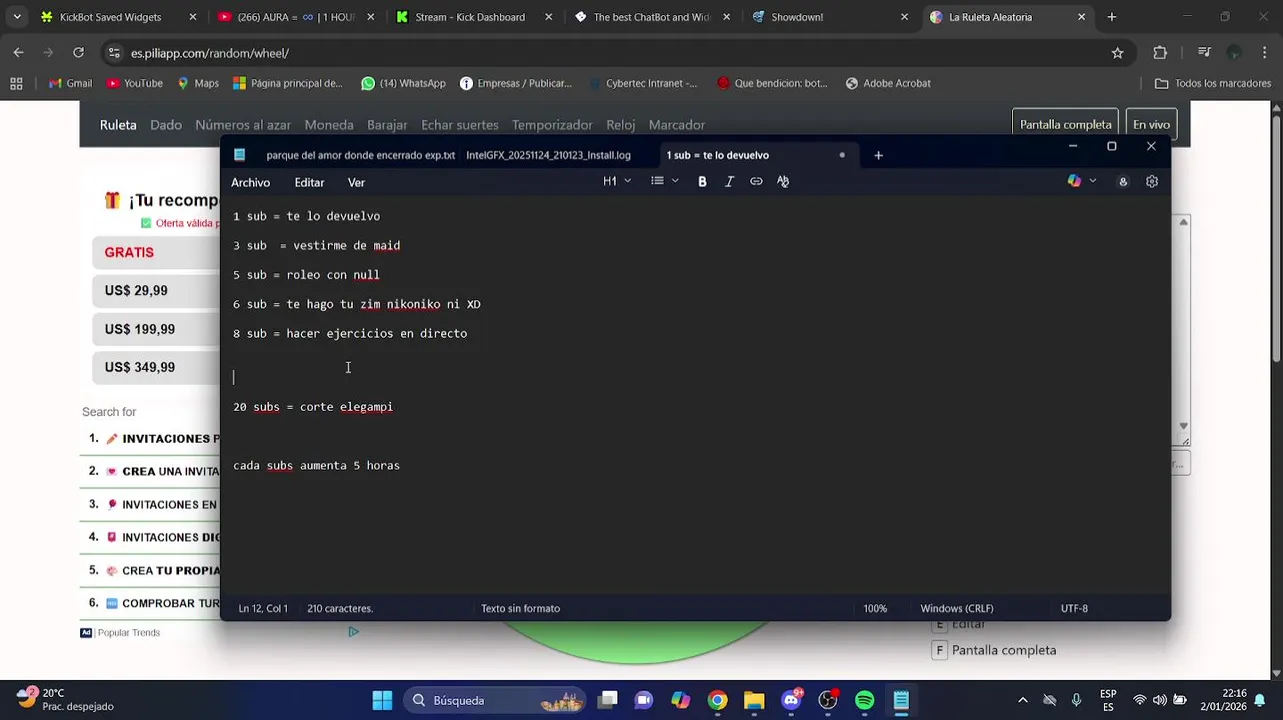This screenshot has height=720, width=1283.
Task: Insert a link from Notepad toolbar
Action: (756, 181)
